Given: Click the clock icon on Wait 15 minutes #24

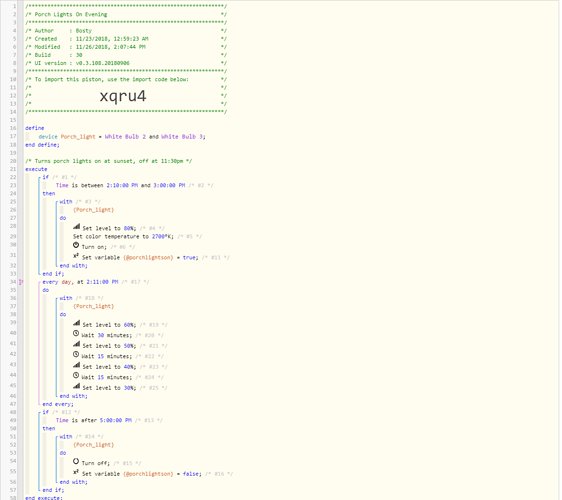Looking at the screenshot, I should (x=76, y=376).
